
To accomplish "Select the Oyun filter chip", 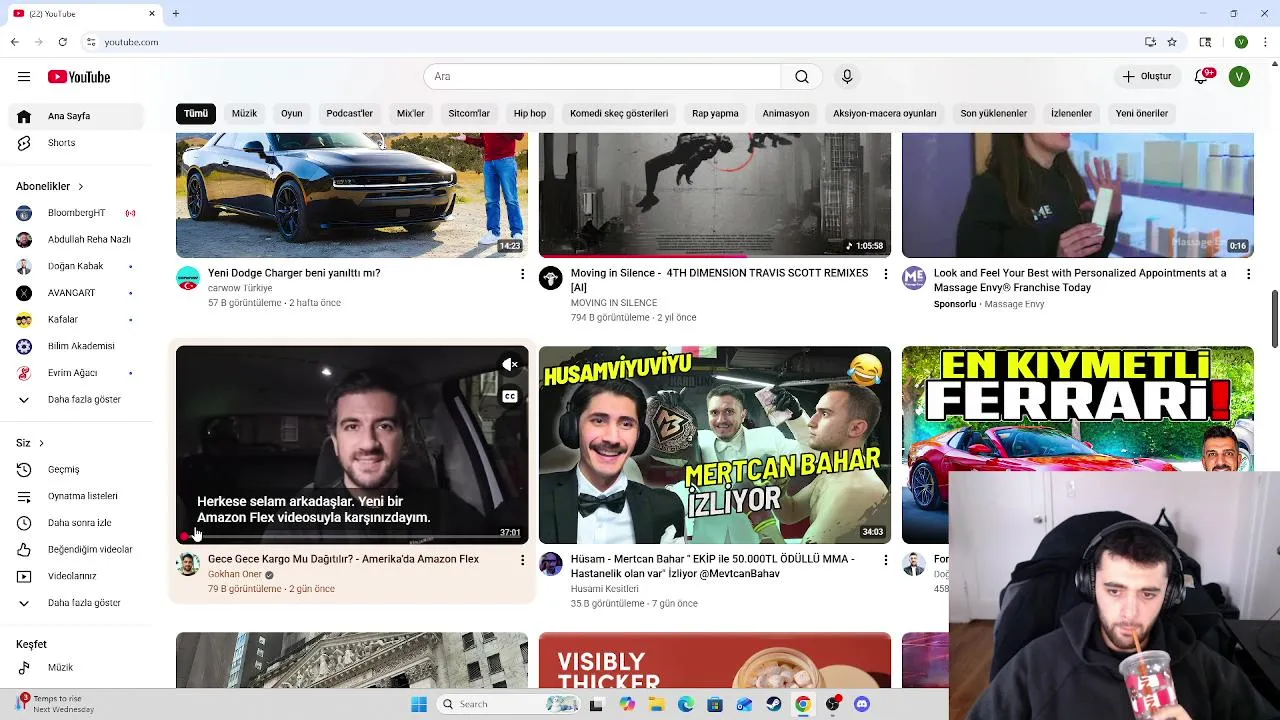I will coord(291,113).
